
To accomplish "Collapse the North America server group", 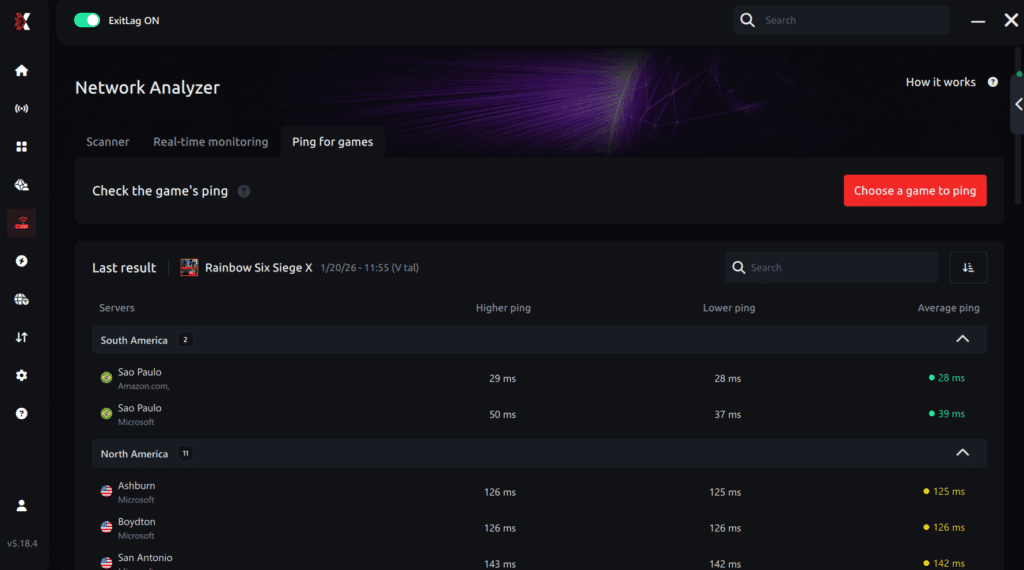I will coord(962,453).
